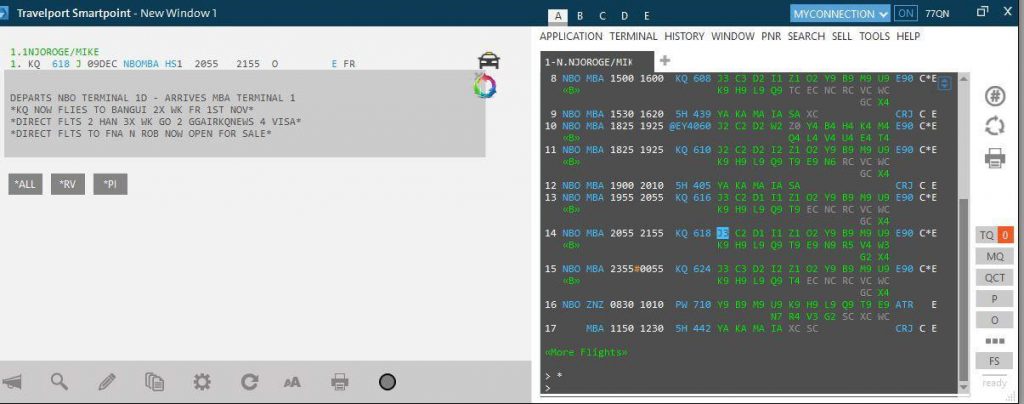Screen dimensions: 1024x404
Task: Click the megaphone icon in bottom toolbar
Action: coord(12,382)
